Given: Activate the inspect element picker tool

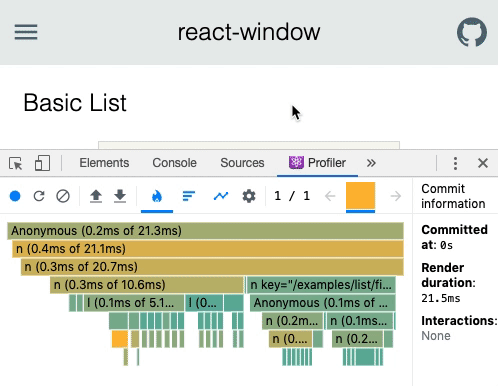Looking at the screenshot, I should pos(16,163).
